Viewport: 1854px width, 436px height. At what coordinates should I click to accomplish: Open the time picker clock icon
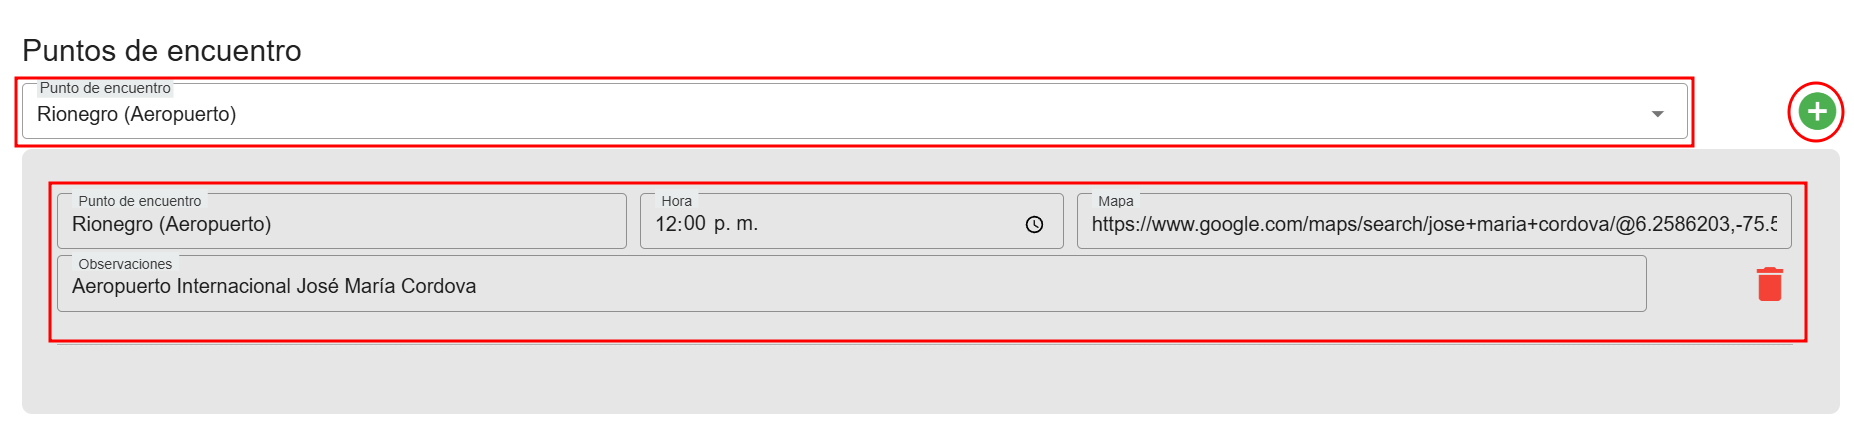(x=1034, y=225)
